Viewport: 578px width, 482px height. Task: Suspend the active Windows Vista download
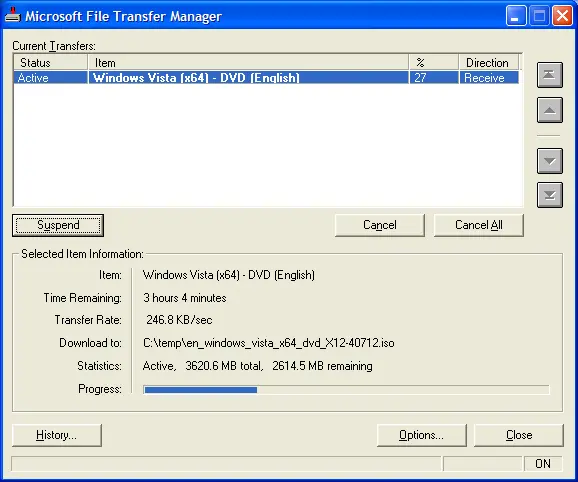coord(58,225)
